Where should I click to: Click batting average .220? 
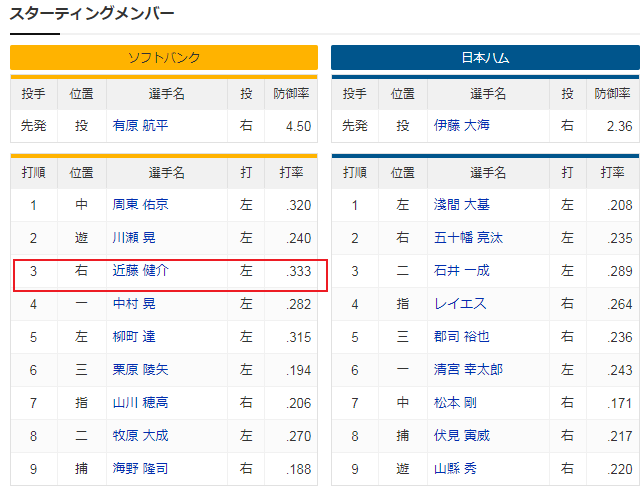tap(620, 469)
